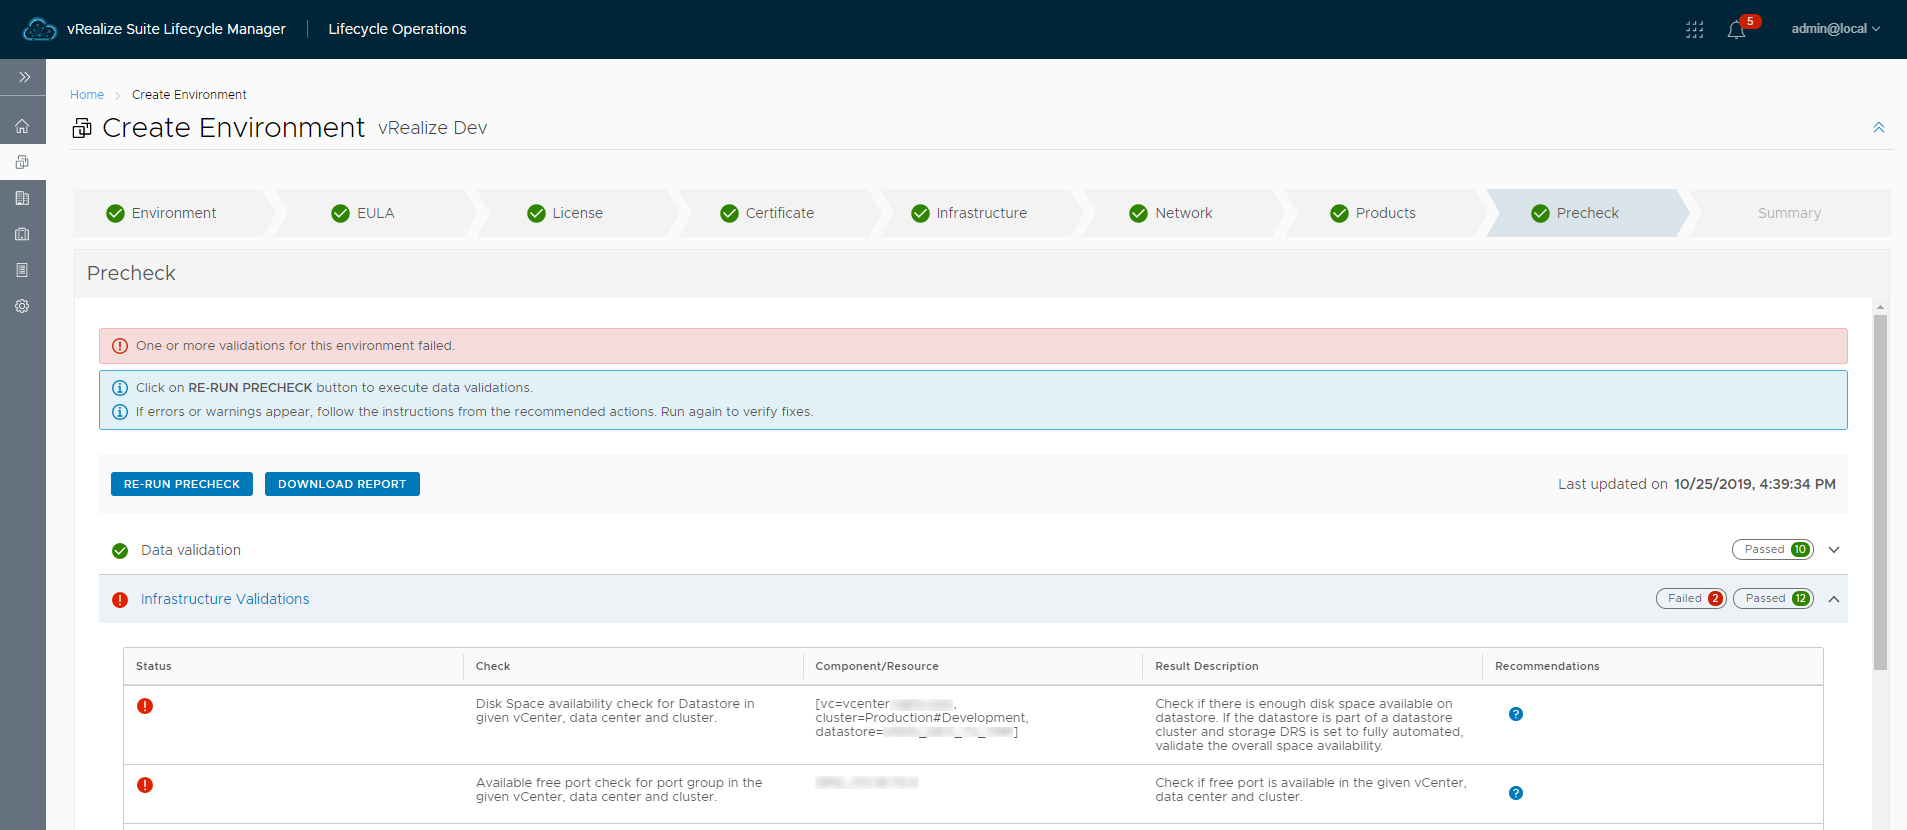Open recommendation help icon for free port check

click(1516, 793)
